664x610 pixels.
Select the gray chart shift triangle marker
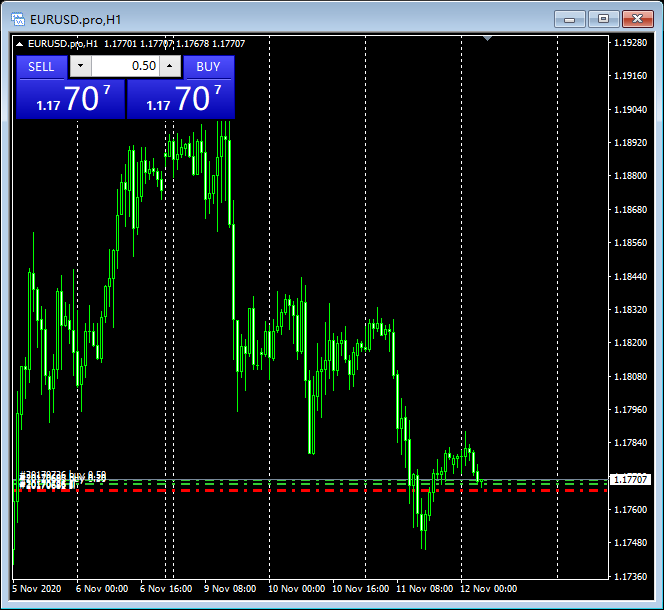point(487,39)
